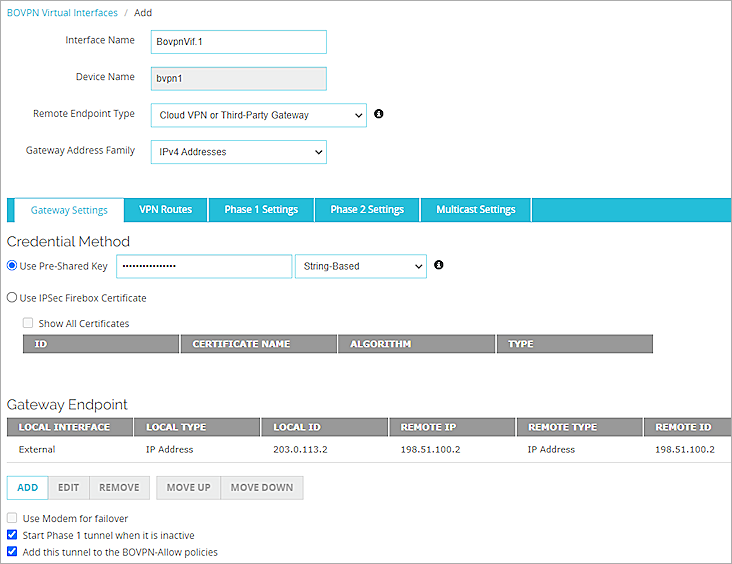The image size is (732, 564).
Task: Uncheck Start Phase 1 tunnel when inactive
Action: (12, 535)
